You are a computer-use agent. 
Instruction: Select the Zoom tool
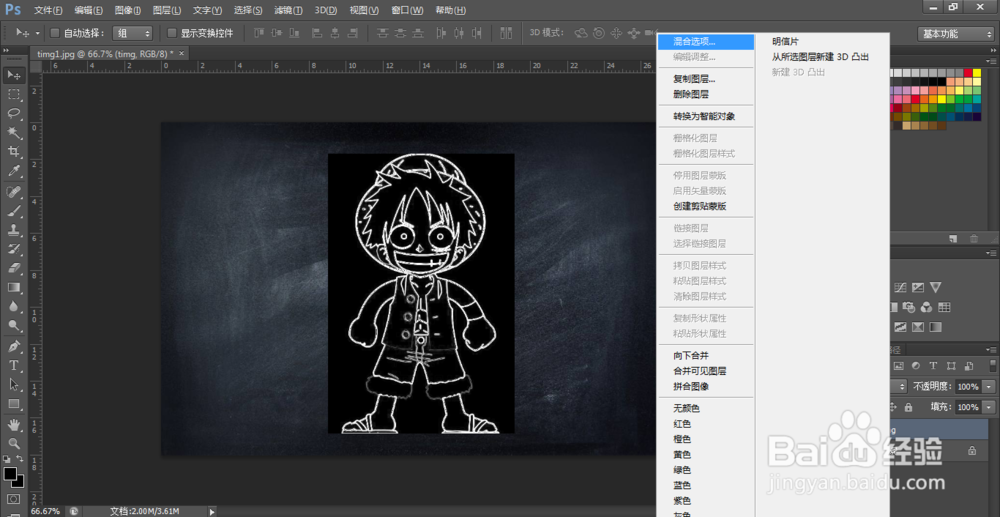click(x=14, y=444)
